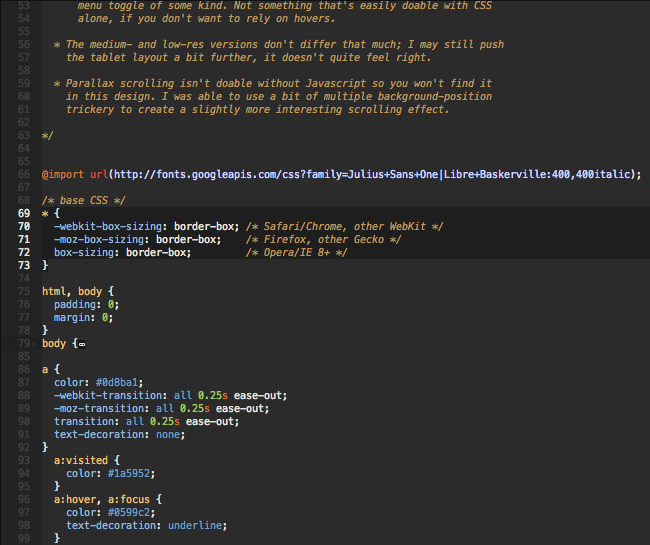Click the "#0d8ba1" color value
Screen dimensions: 650x545
tap(117, 383)
